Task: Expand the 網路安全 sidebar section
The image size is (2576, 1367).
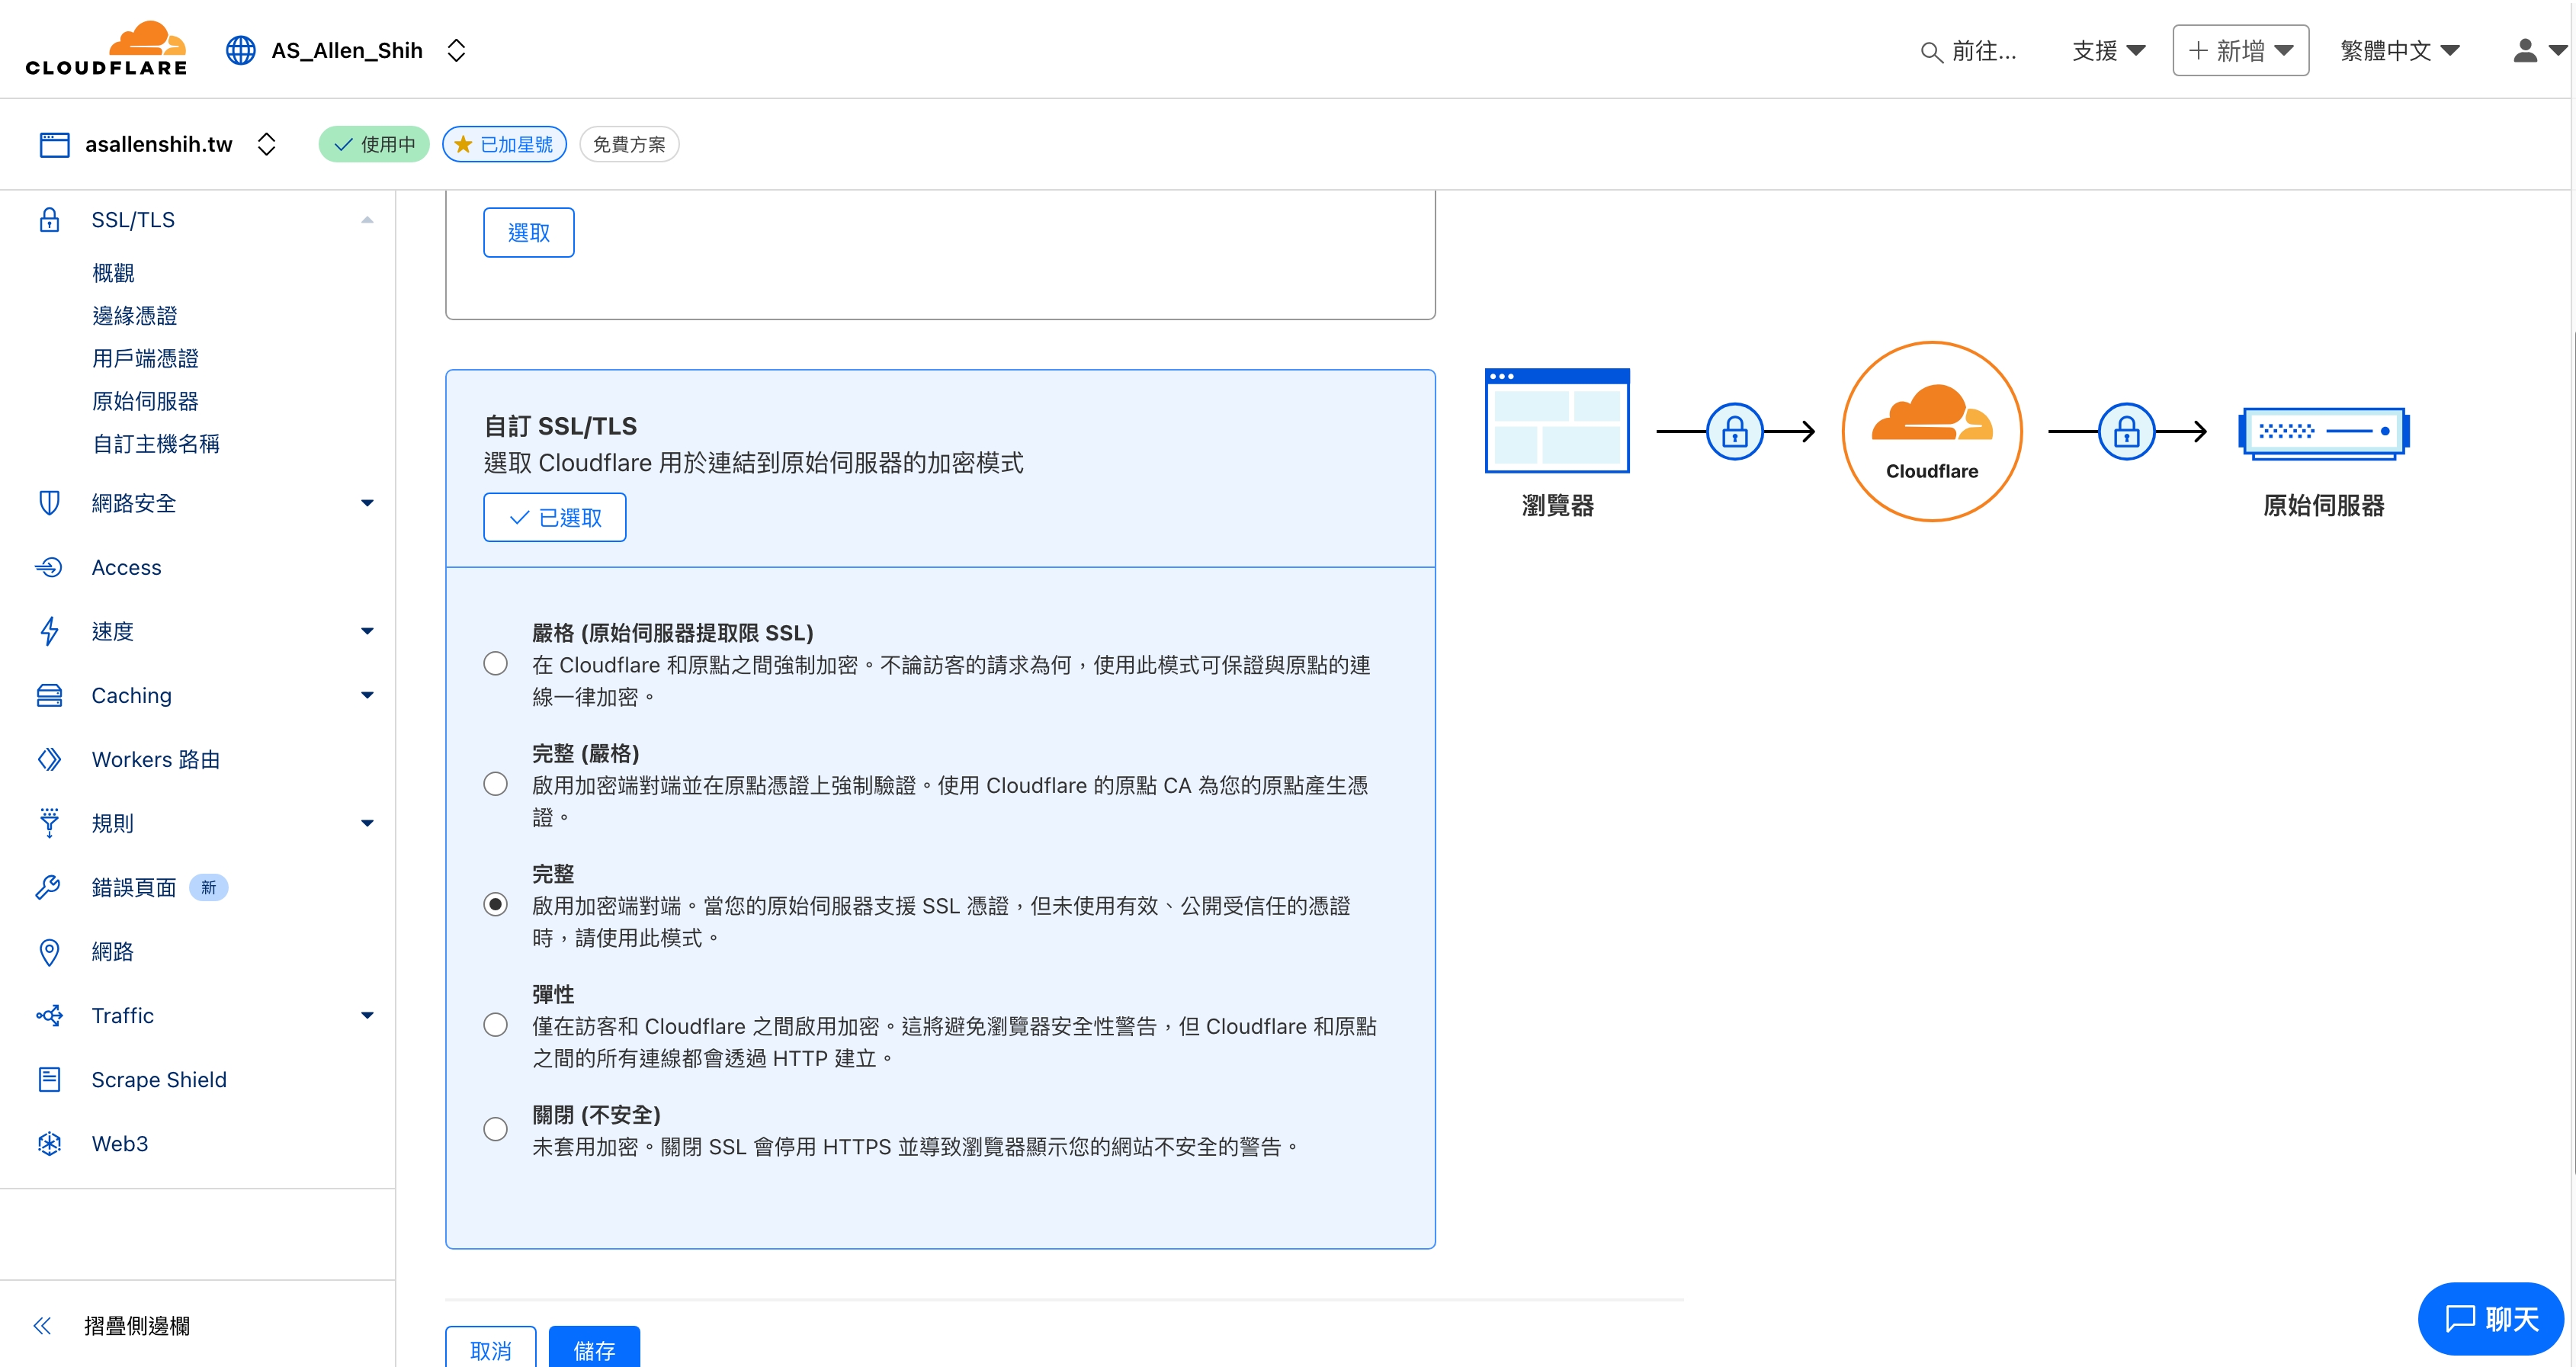Action: (x=367, y=503)
